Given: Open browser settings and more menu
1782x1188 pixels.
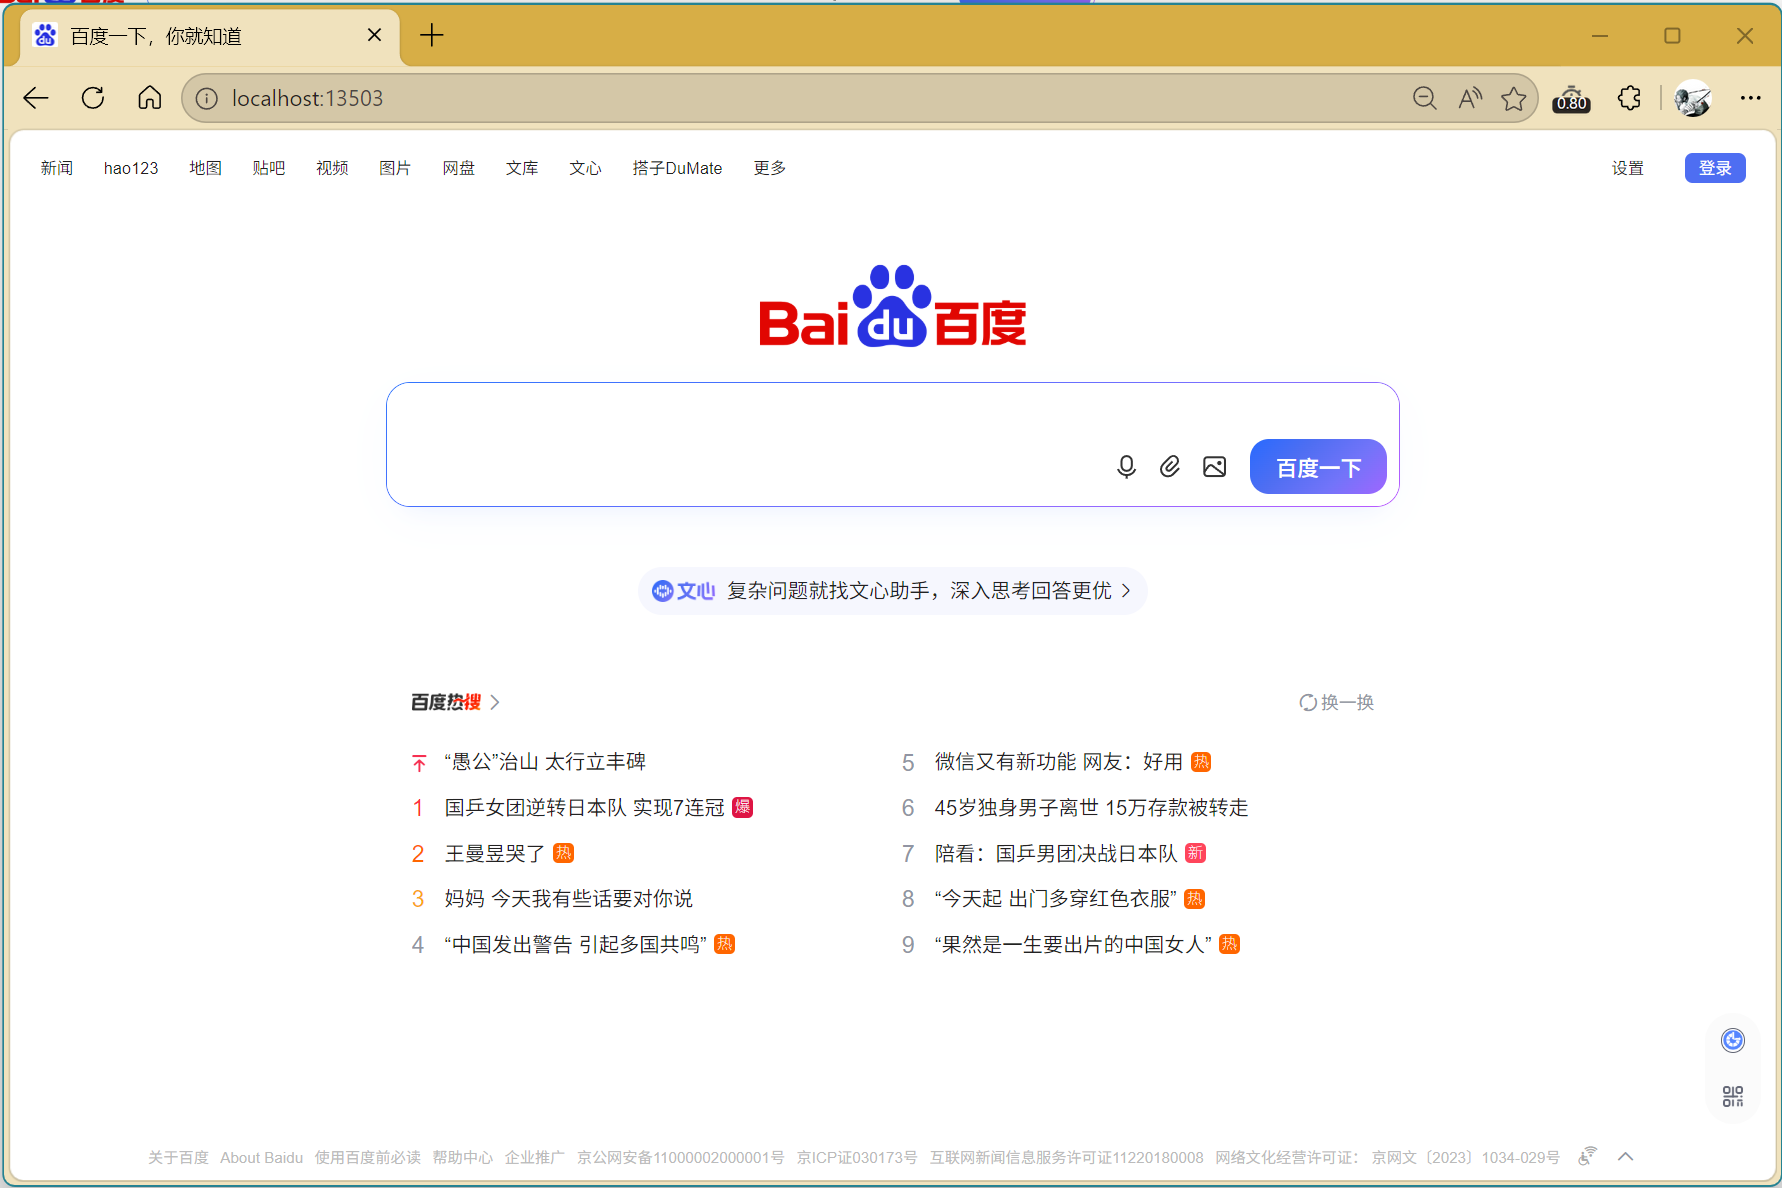Looking at the screenshot, I should pos(1750,98).
